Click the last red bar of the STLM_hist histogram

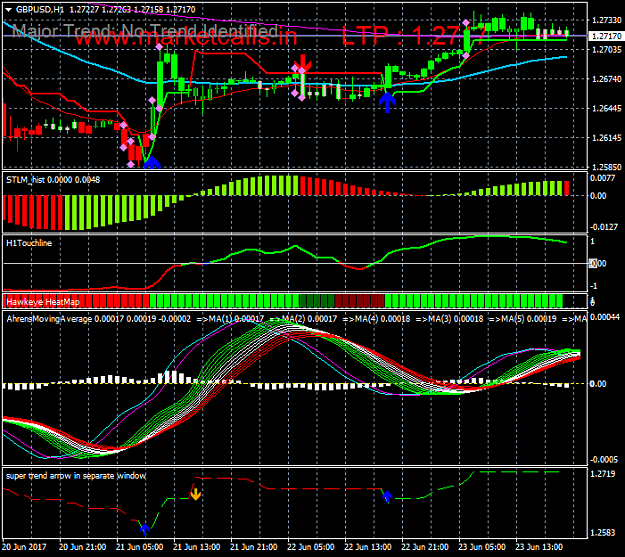click(x=566, y=188)
